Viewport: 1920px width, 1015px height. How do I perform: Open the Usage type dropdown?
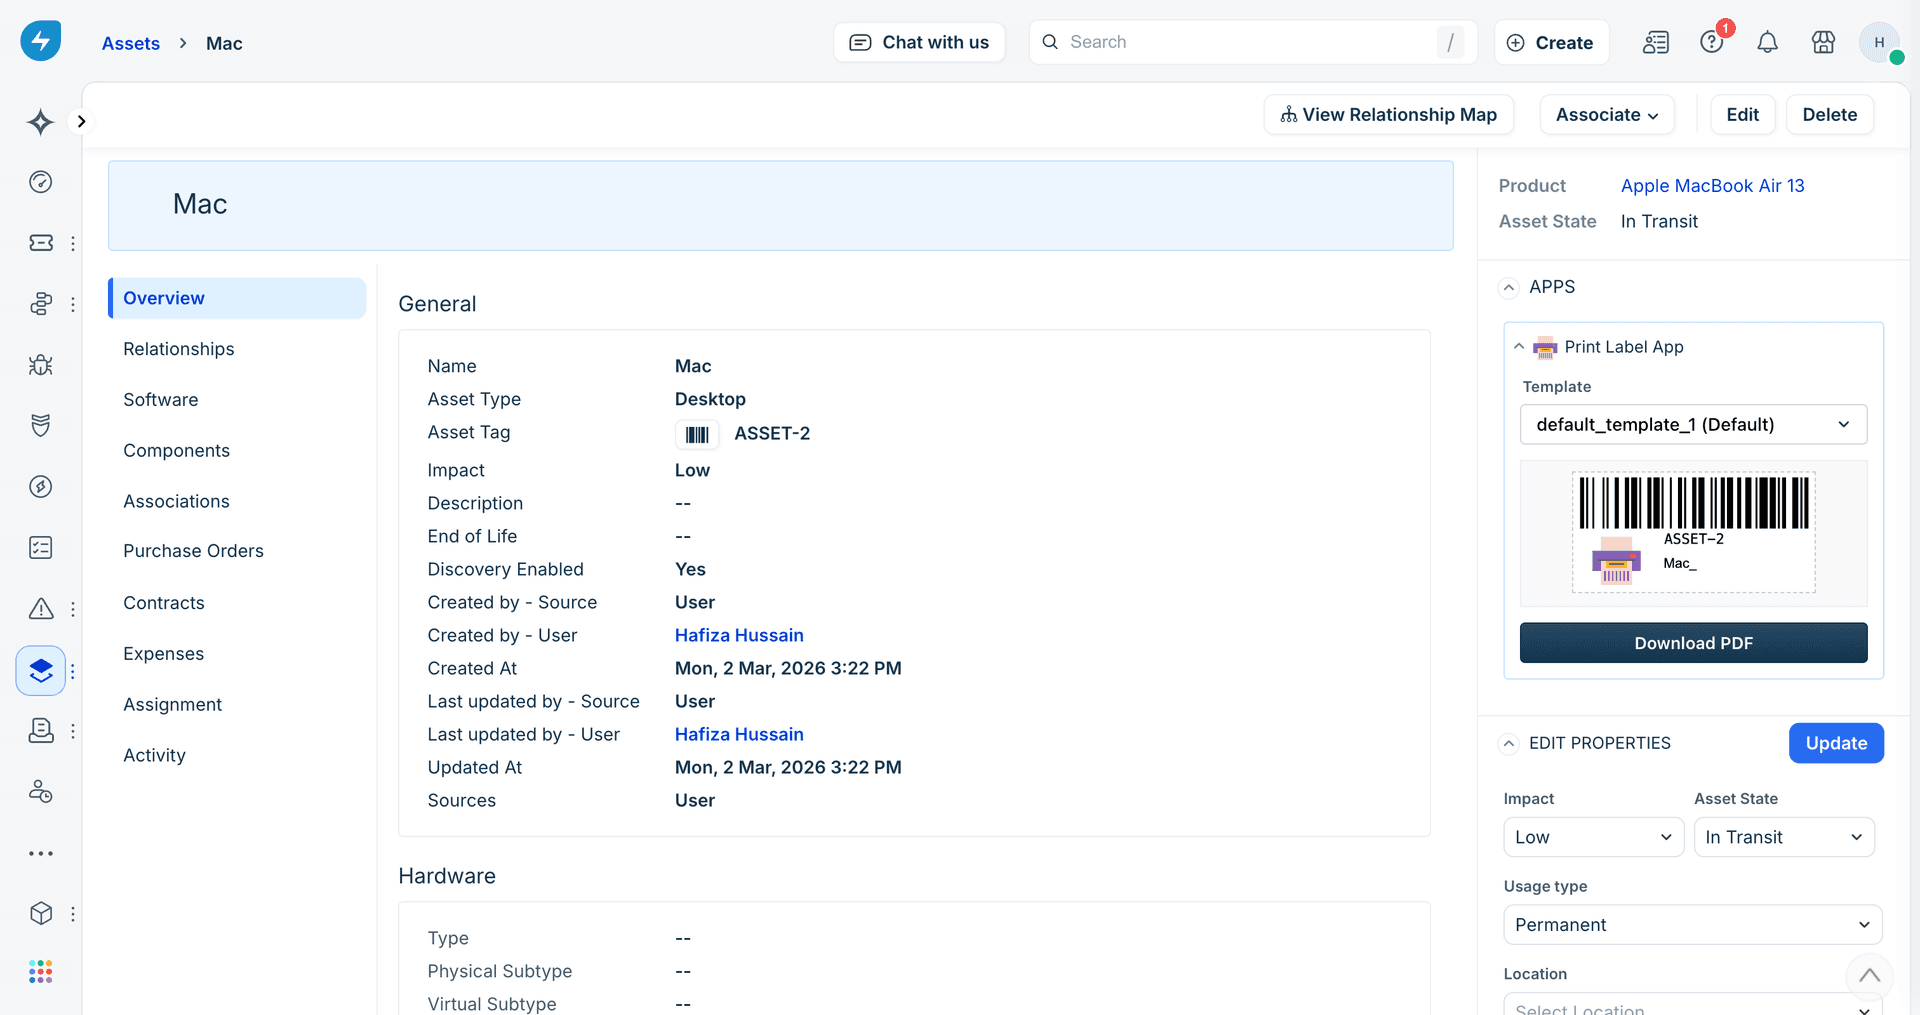pos(1693,925)
